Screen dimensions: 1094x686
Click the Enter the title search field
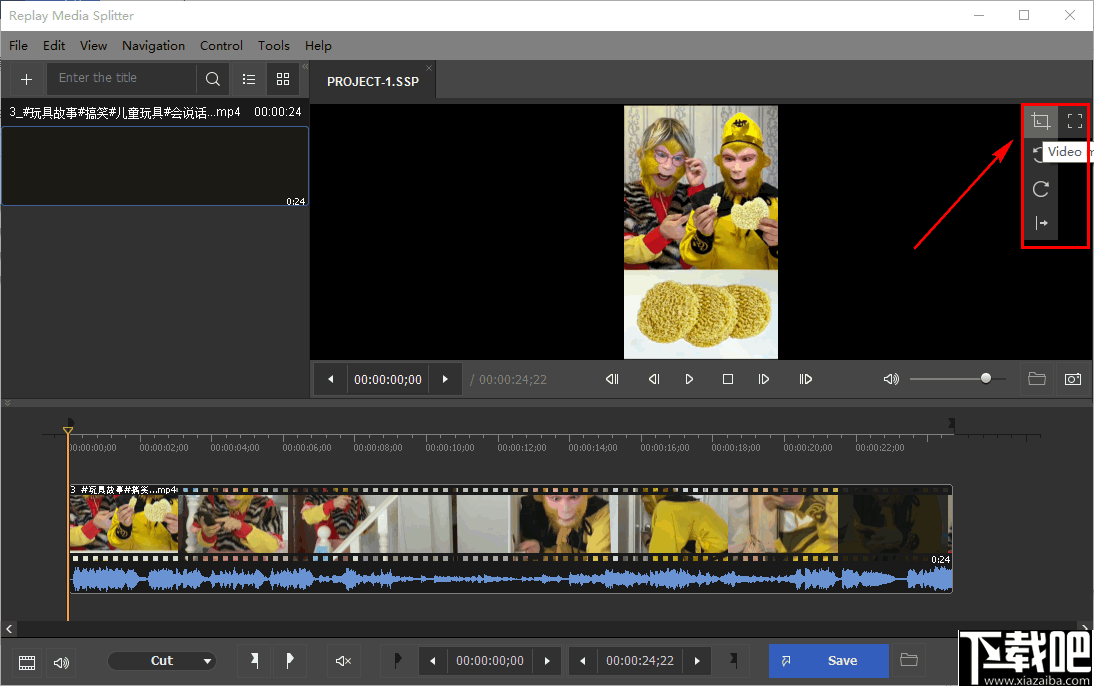pyautogui.click(x=122, y=78)
